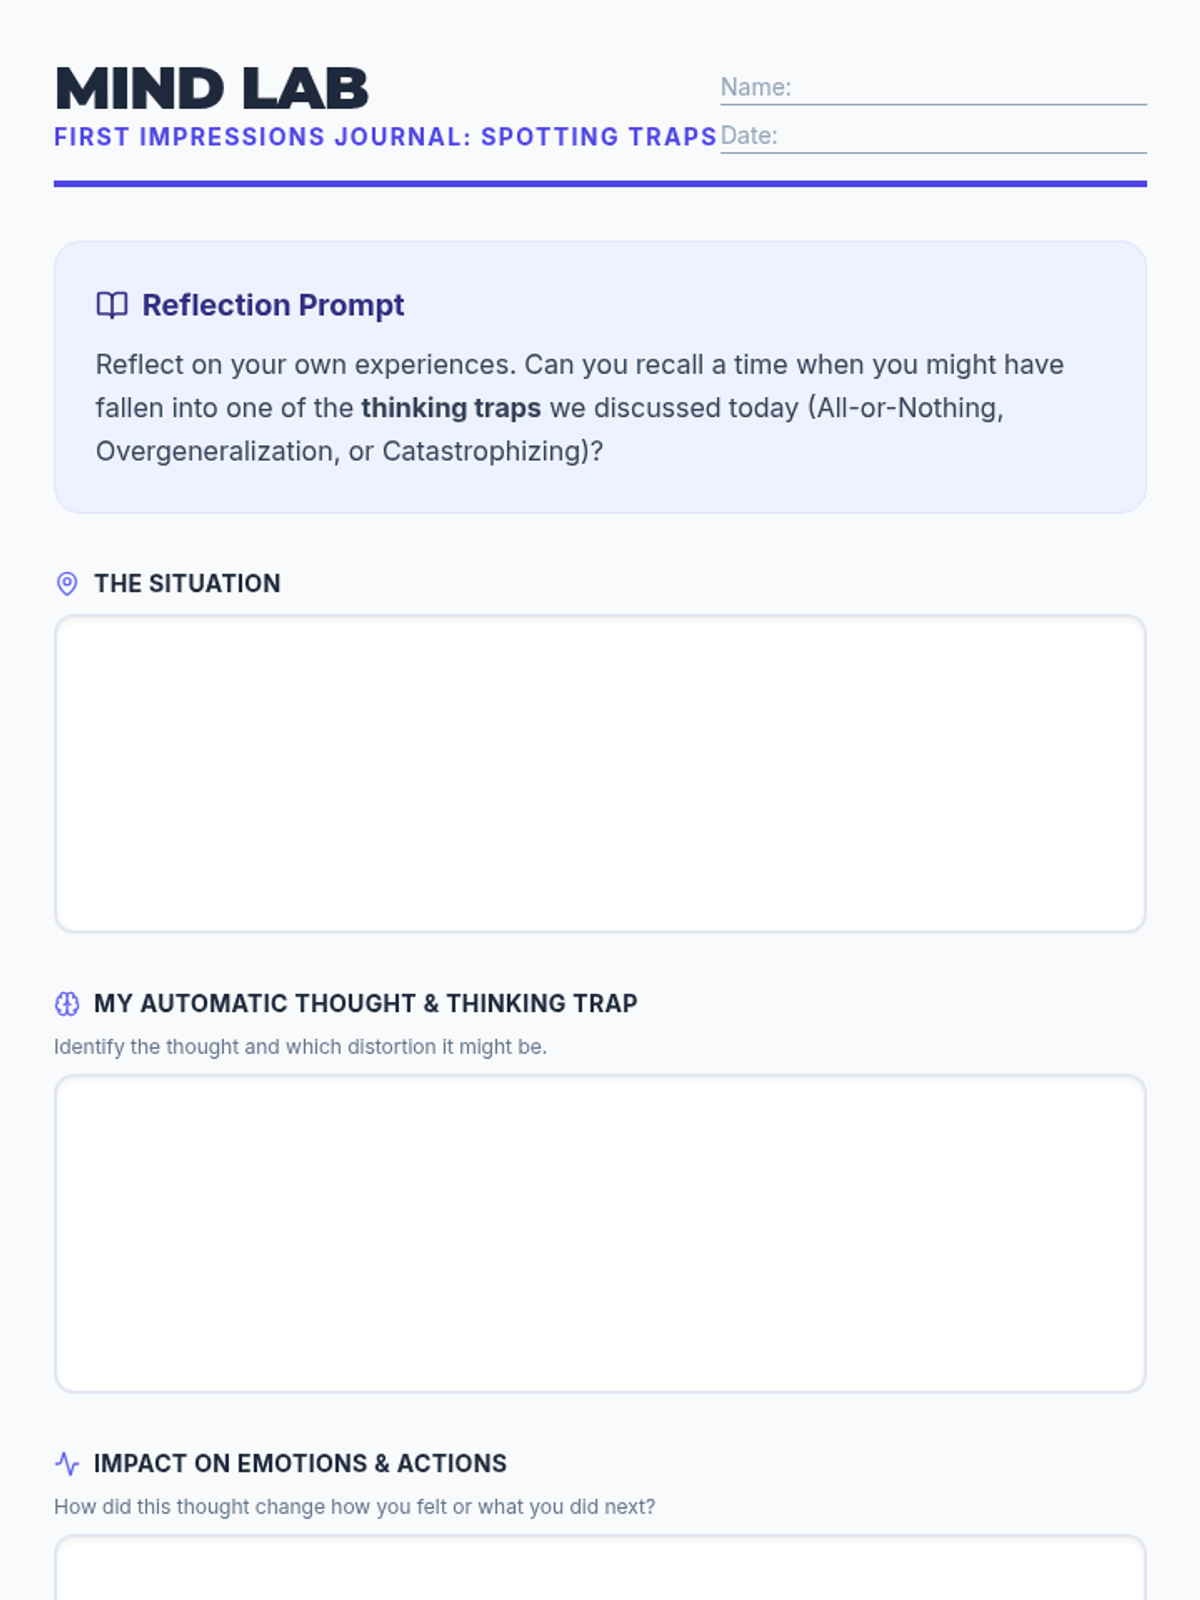
Task: Click the Reflection Prompt heading
Action: click(x=273, y=305)
